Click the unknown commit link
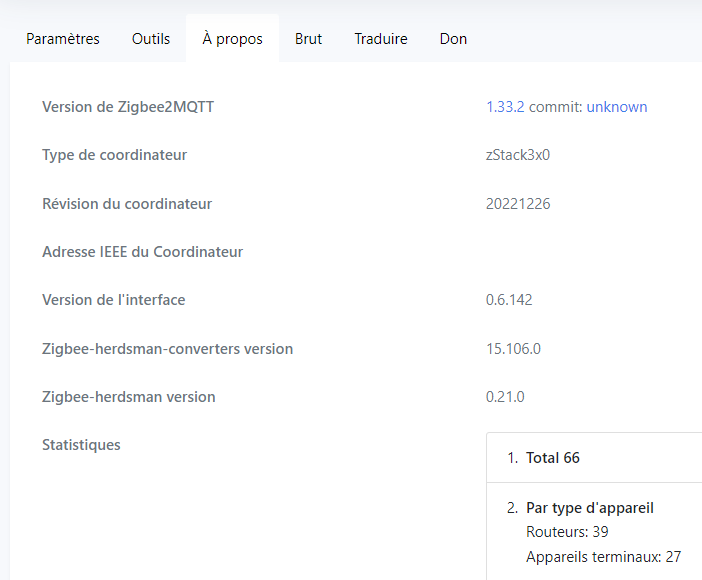Screen dimensions: 702x580 point(617,107)
